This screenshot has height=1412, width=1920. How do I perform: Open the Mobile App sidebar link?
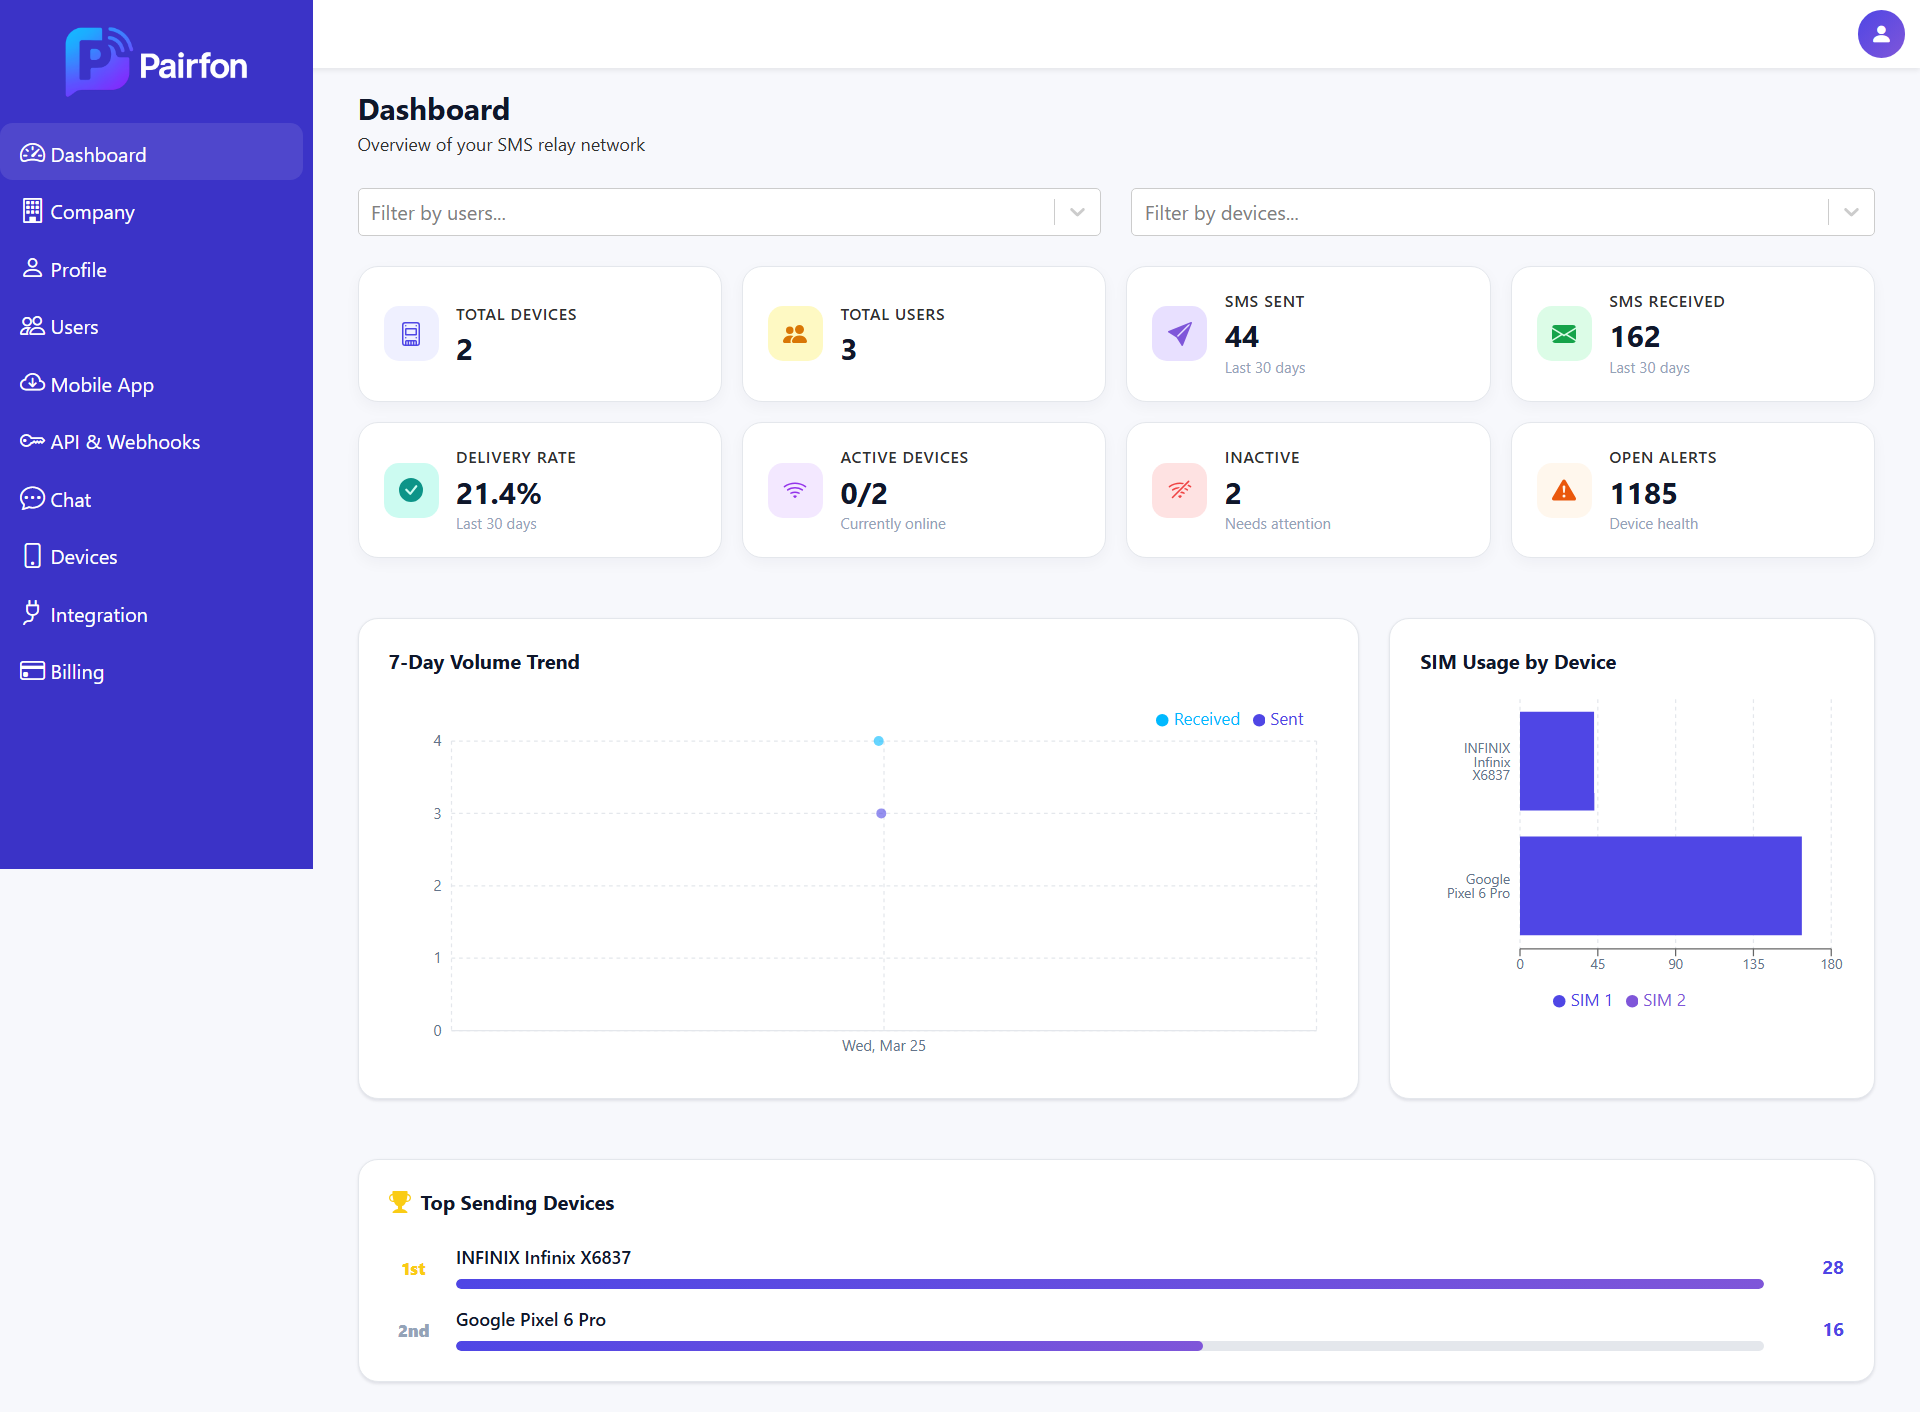[x=102, y=385]
